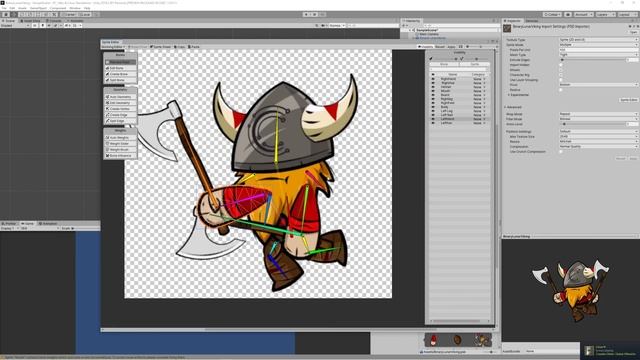Run the Auto Geometry tool

[x=120, y=97]
